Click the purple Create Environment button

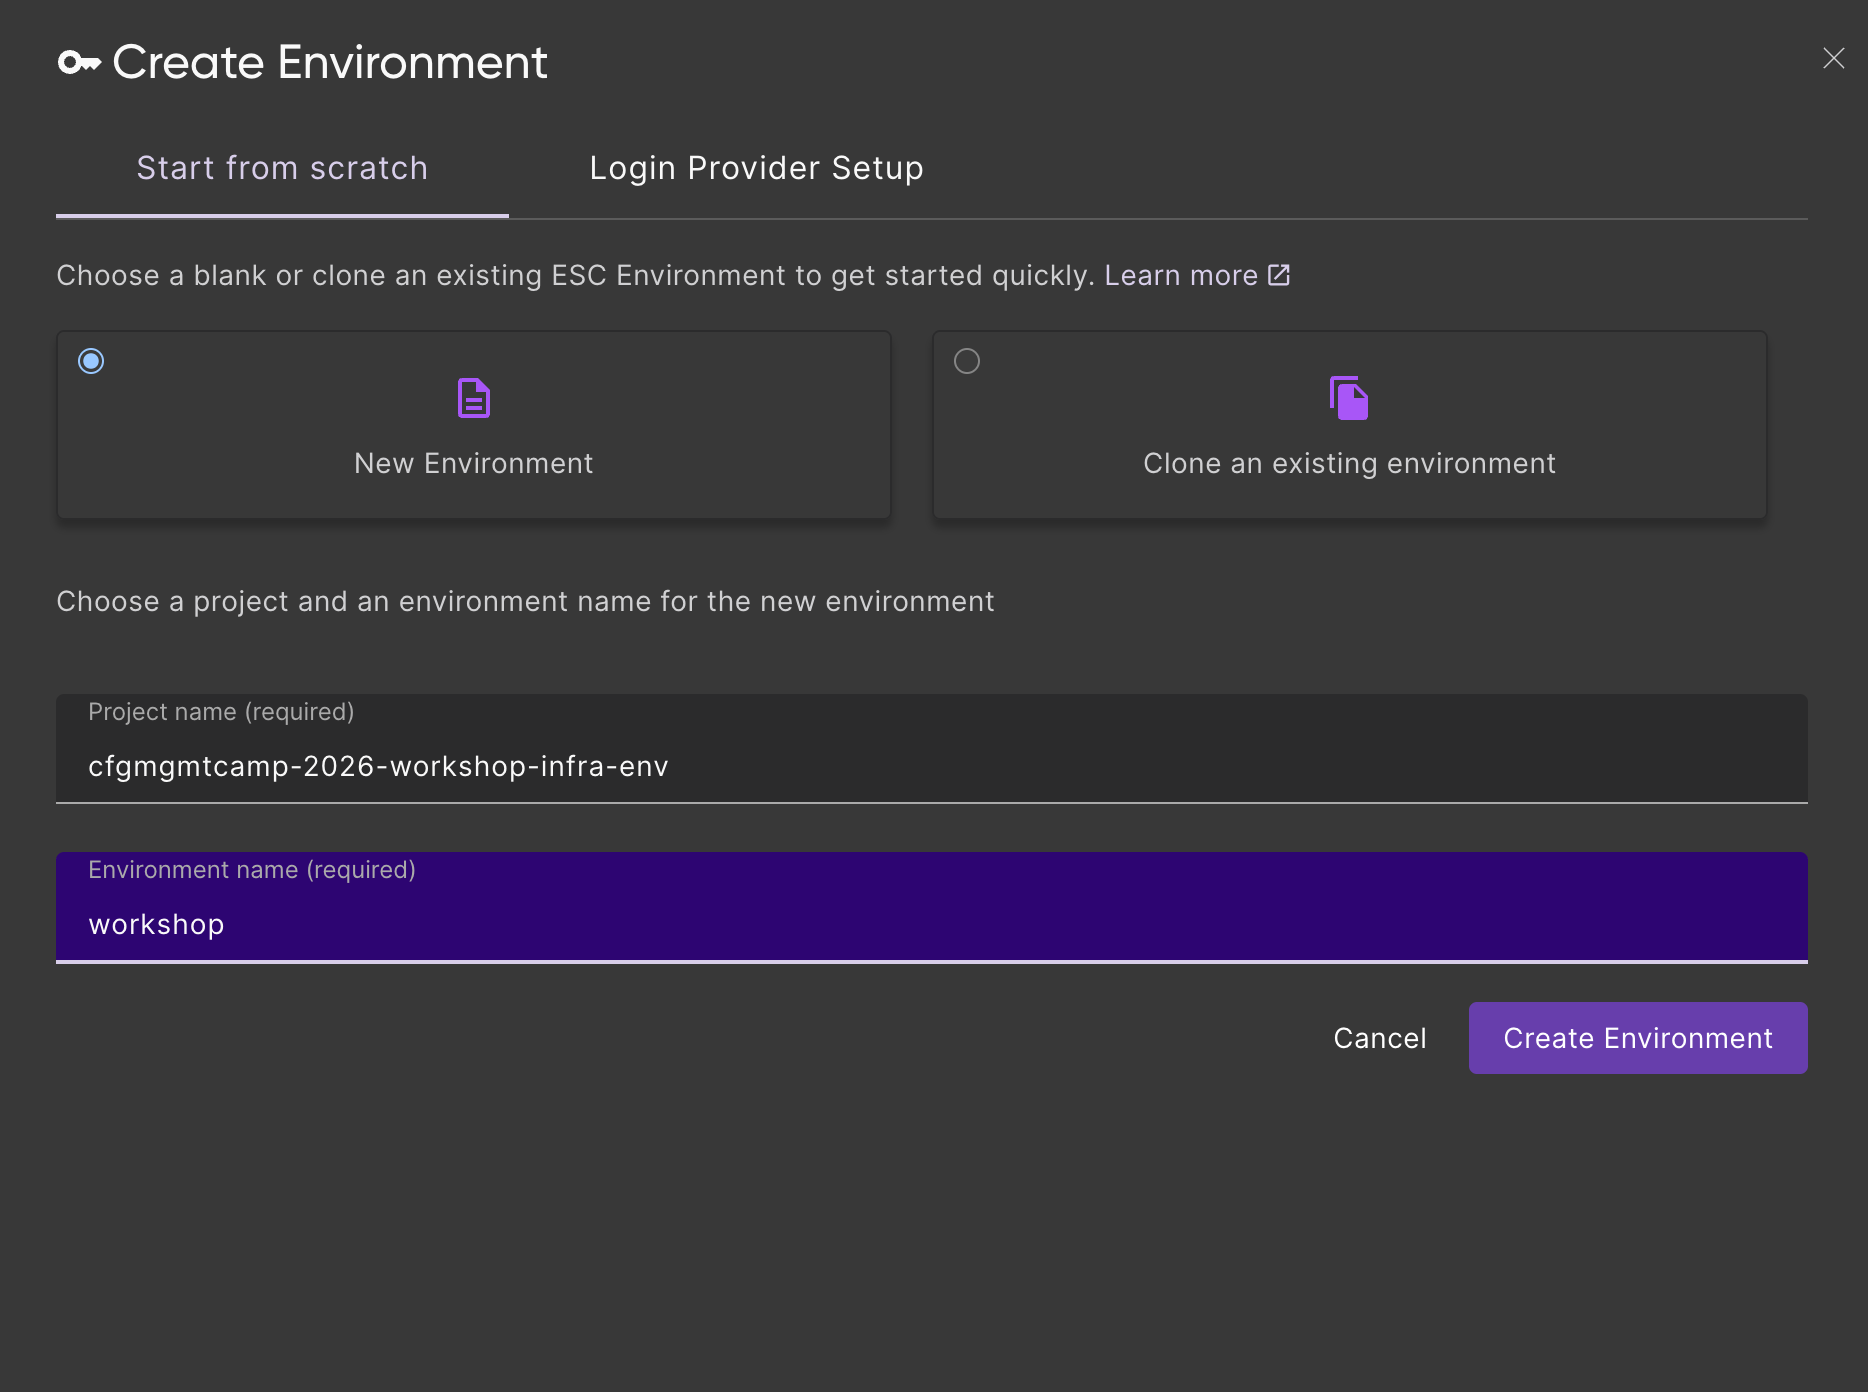[1637, 1038]
